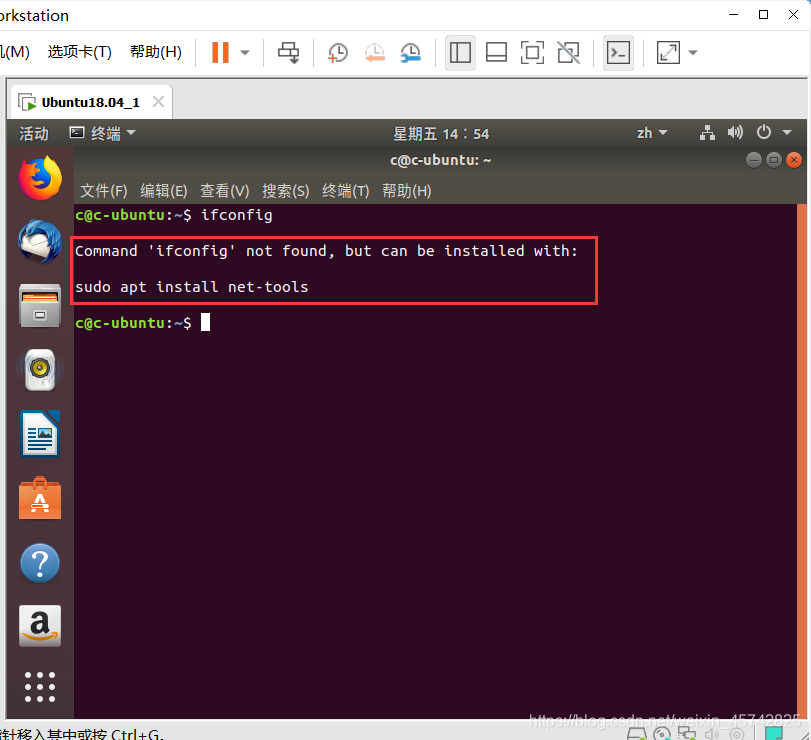Revert the VM to its snapshot

pos(374,52)
